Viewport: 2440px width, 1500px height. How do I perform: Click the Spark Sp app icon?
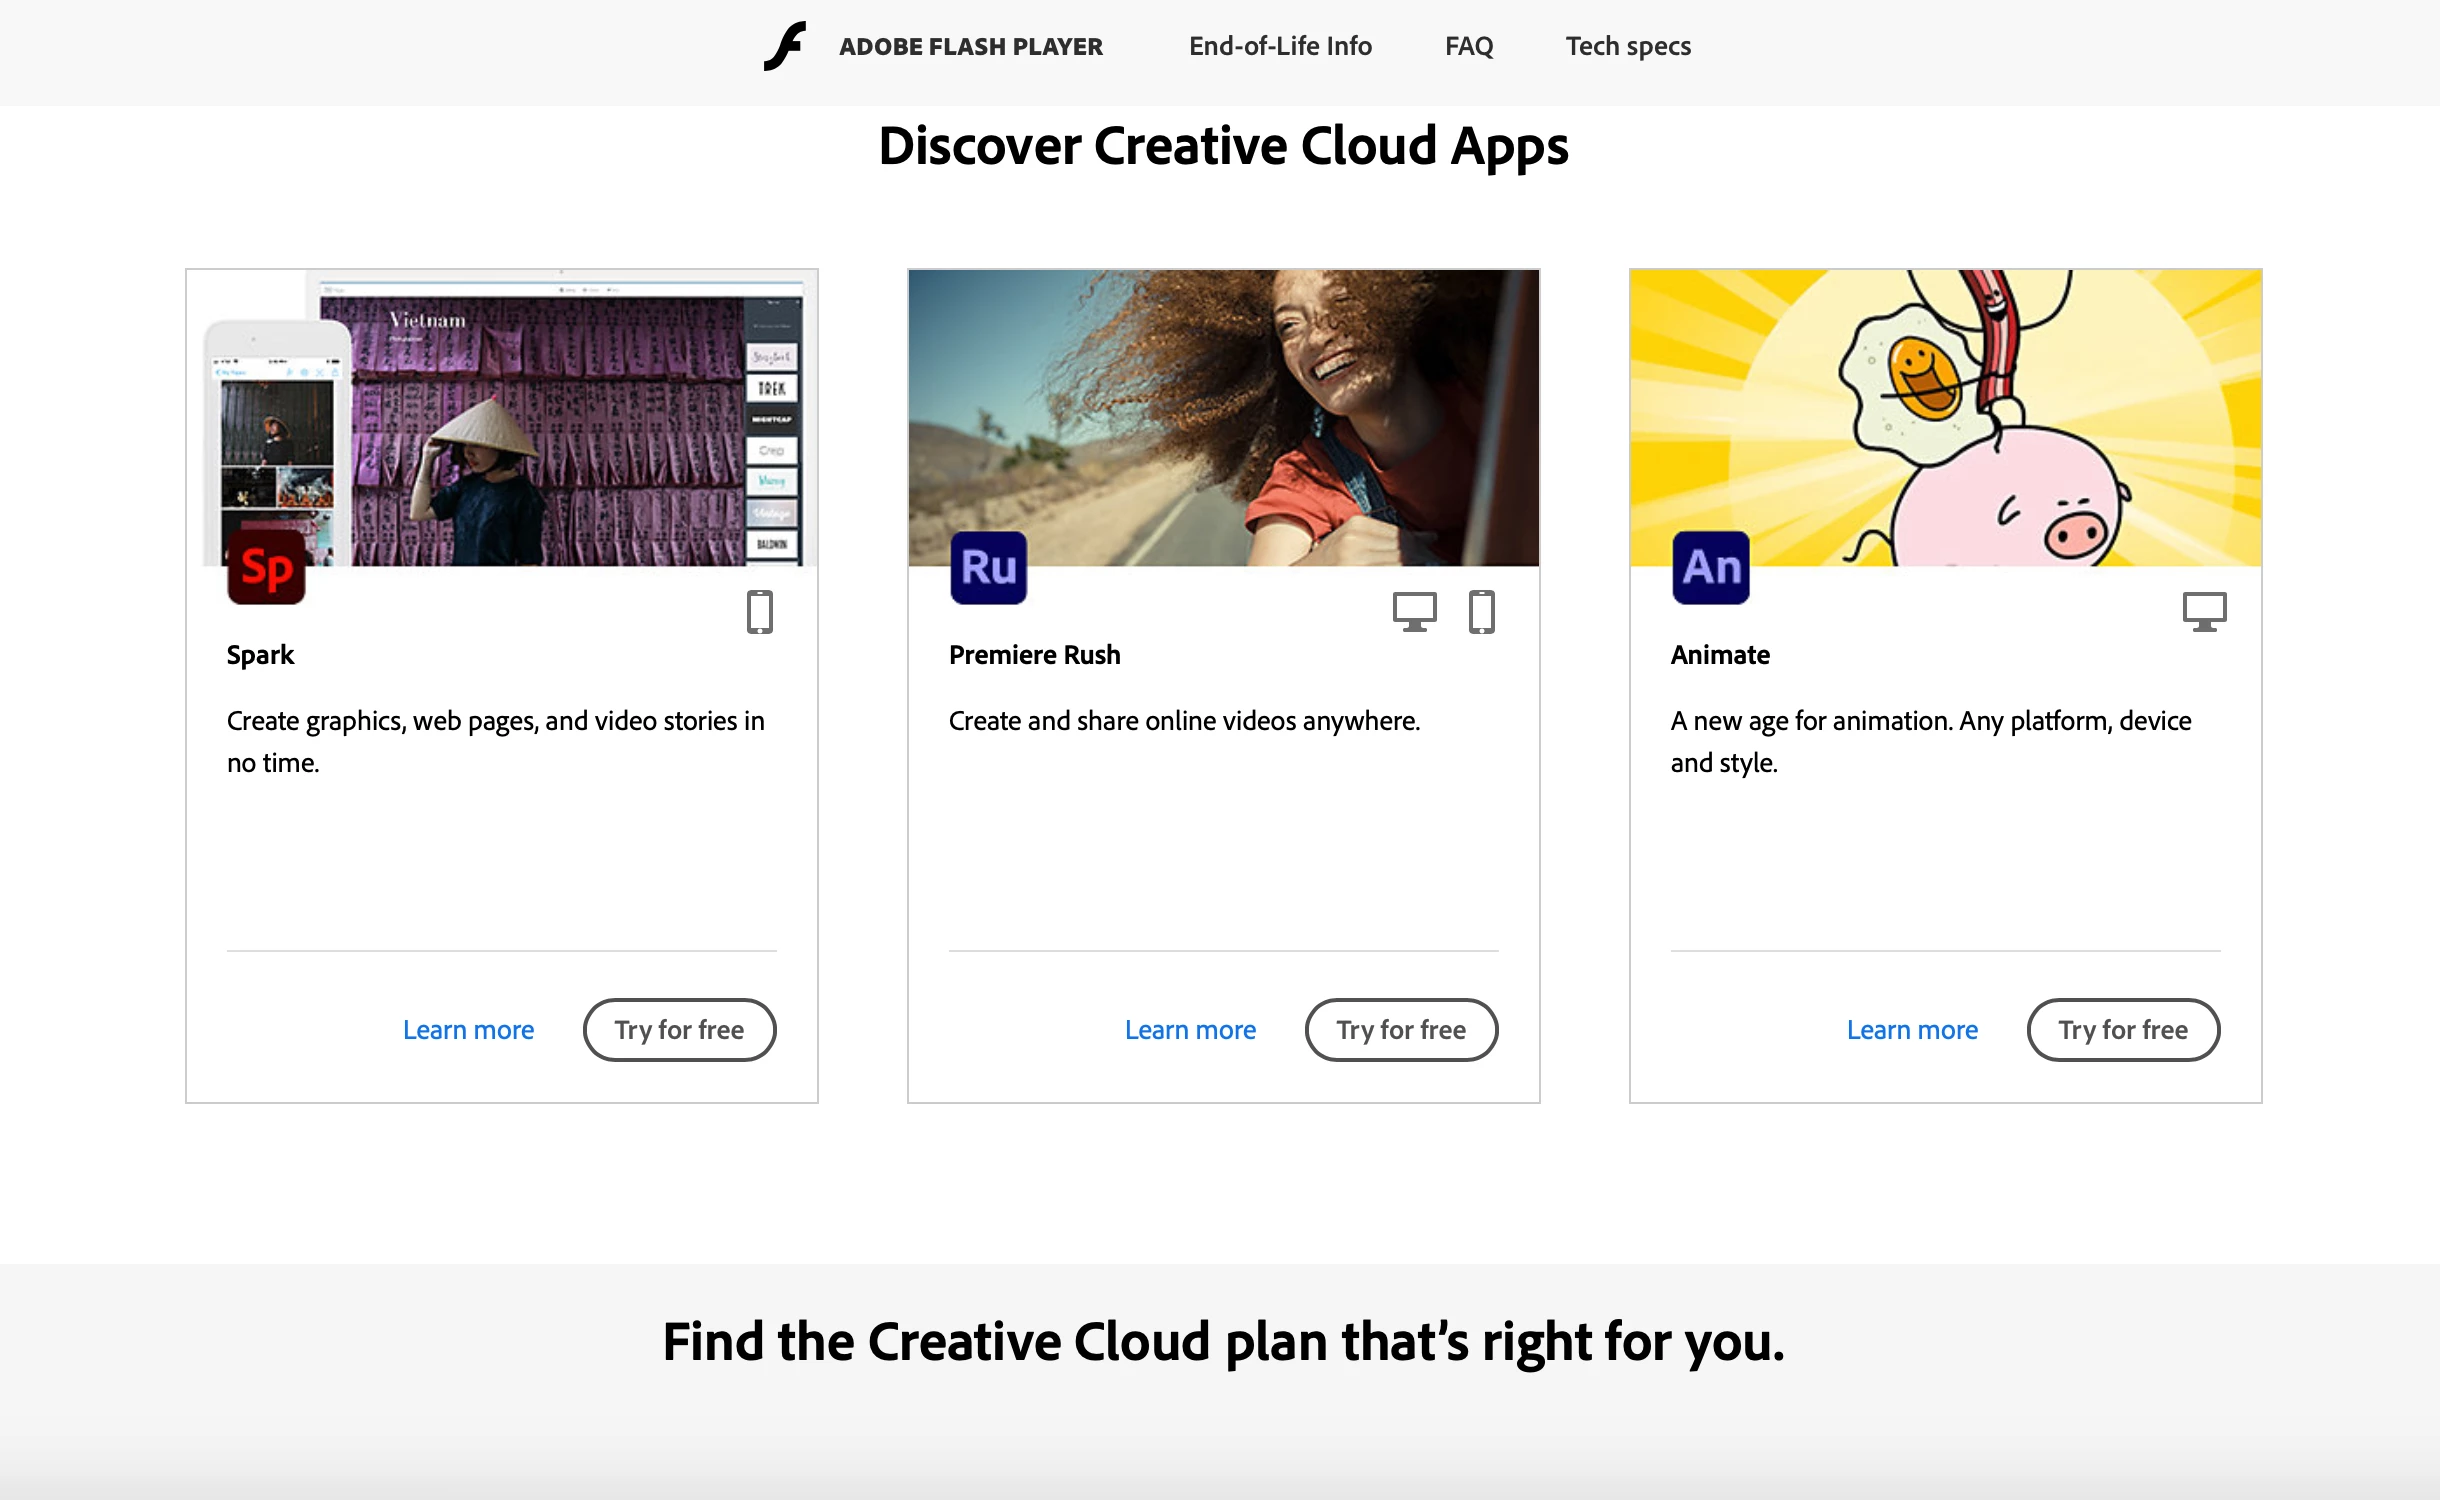[266, 568]
